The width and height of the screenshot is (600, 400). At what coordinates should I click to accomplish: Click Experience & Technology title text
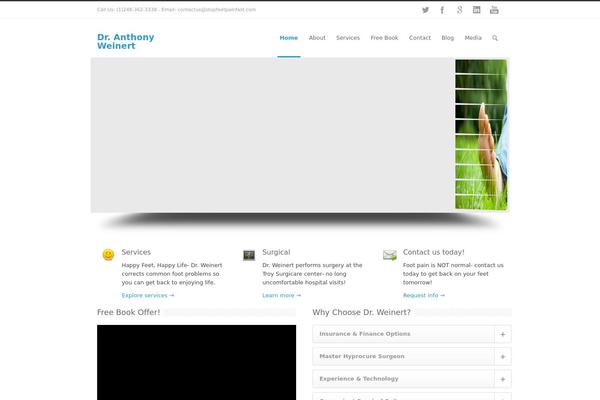click(359, 379)
